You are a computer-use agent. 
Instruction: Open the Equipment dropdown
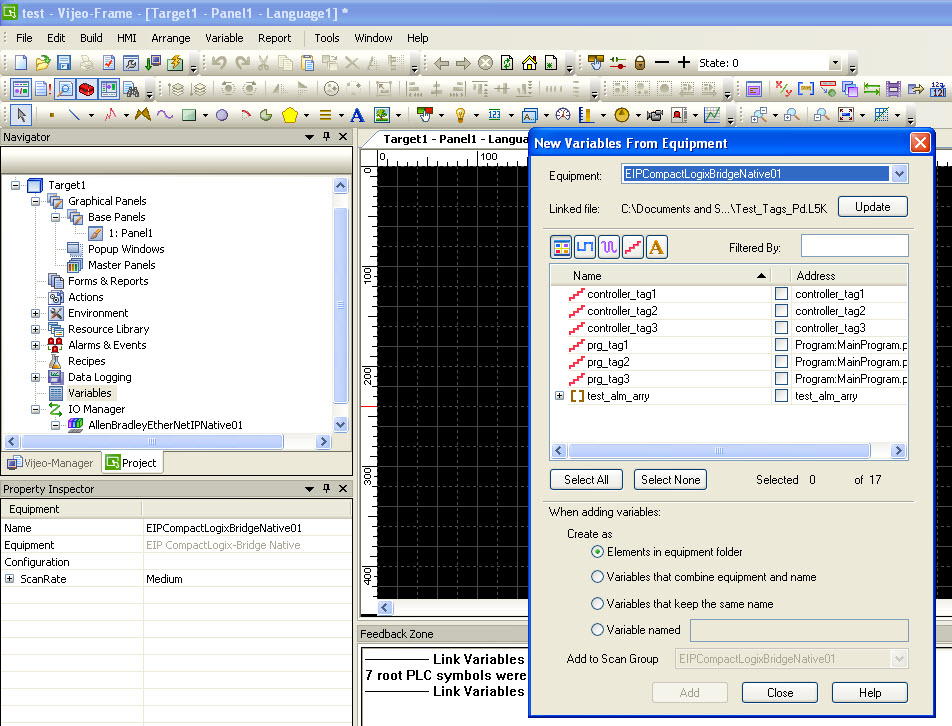pyautogui.click(x=899, y=174)
